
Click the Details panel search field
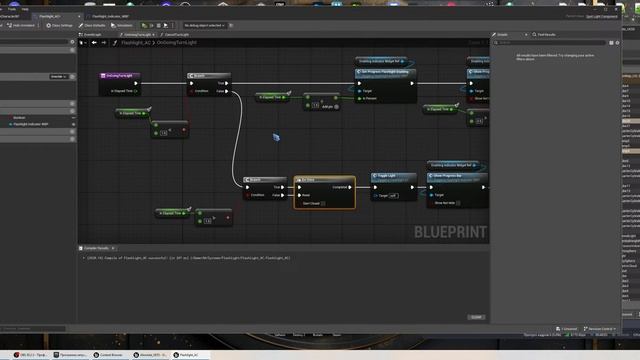pos(550,42)
